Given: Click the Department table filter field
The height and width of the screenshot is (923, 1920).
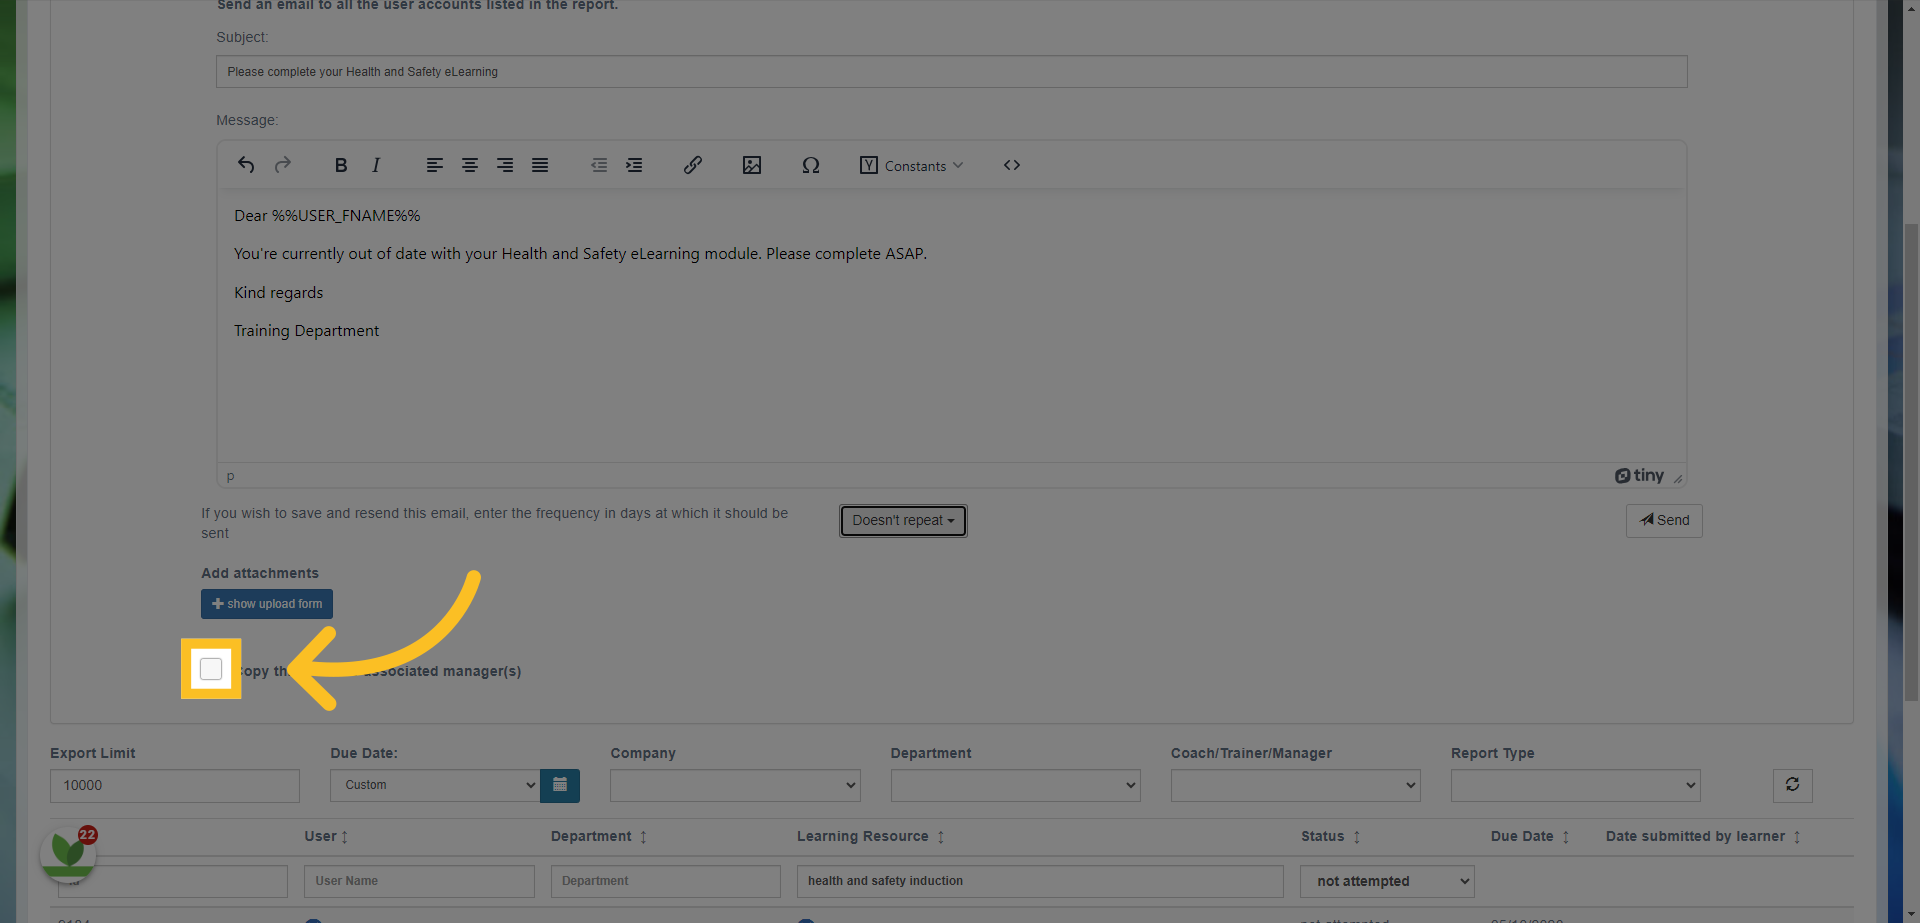Looking at the screenshot, I should tap(665, 881).
